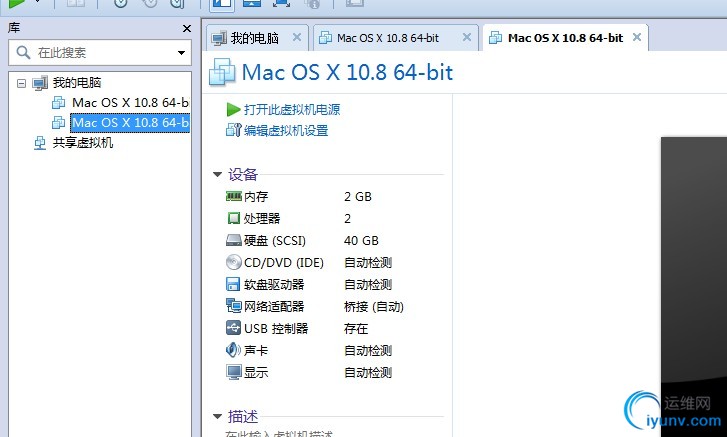The height and width of the screenshot is (437, 727).
Task: Click the green play icon for power on
Action: [x=233, y=110]
